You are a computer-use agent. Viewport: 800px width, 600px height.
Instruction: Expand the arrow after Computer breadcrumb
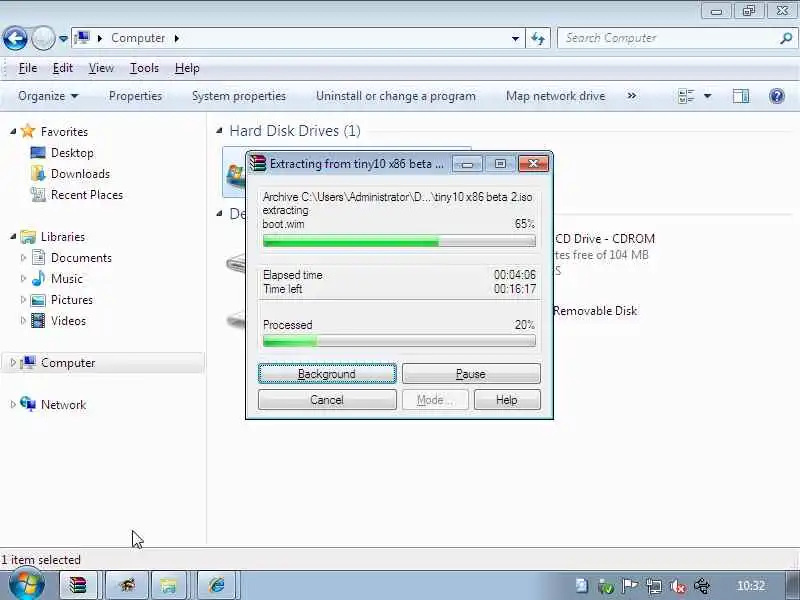(x=177, y=38)
